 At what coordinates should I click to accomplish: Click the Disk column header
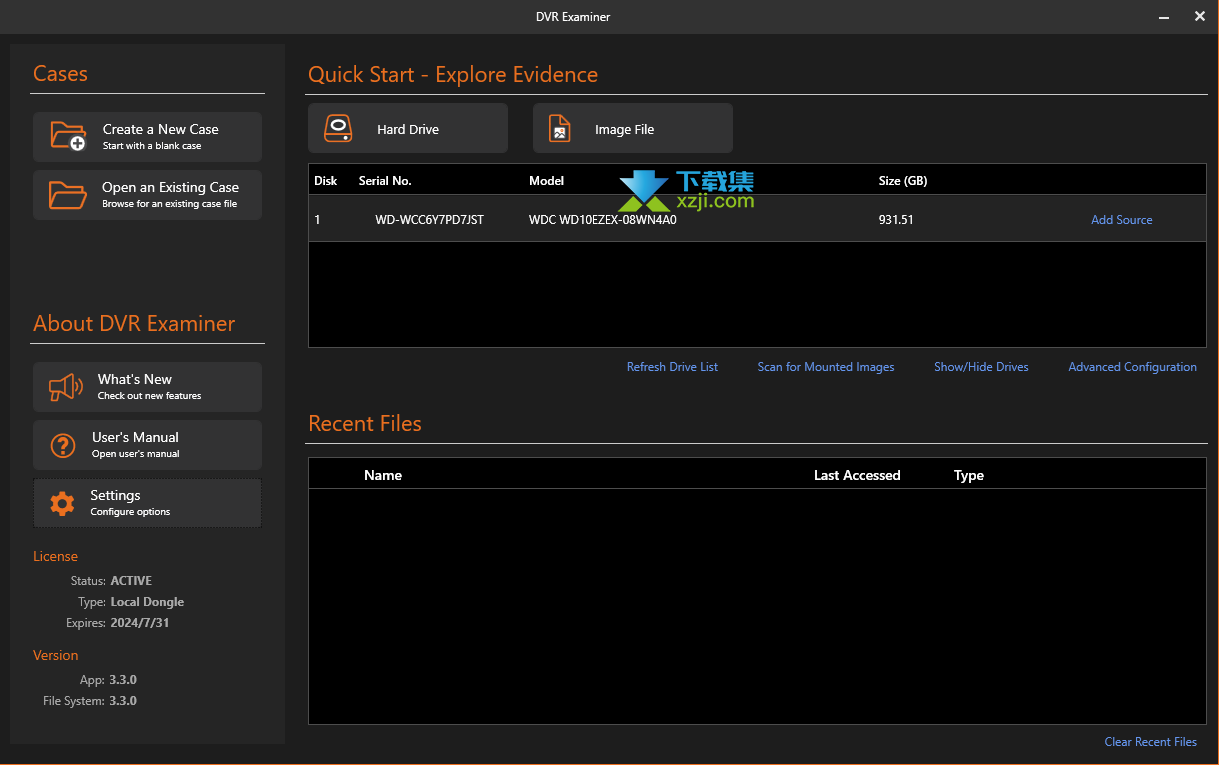click(x=326, y=181)
